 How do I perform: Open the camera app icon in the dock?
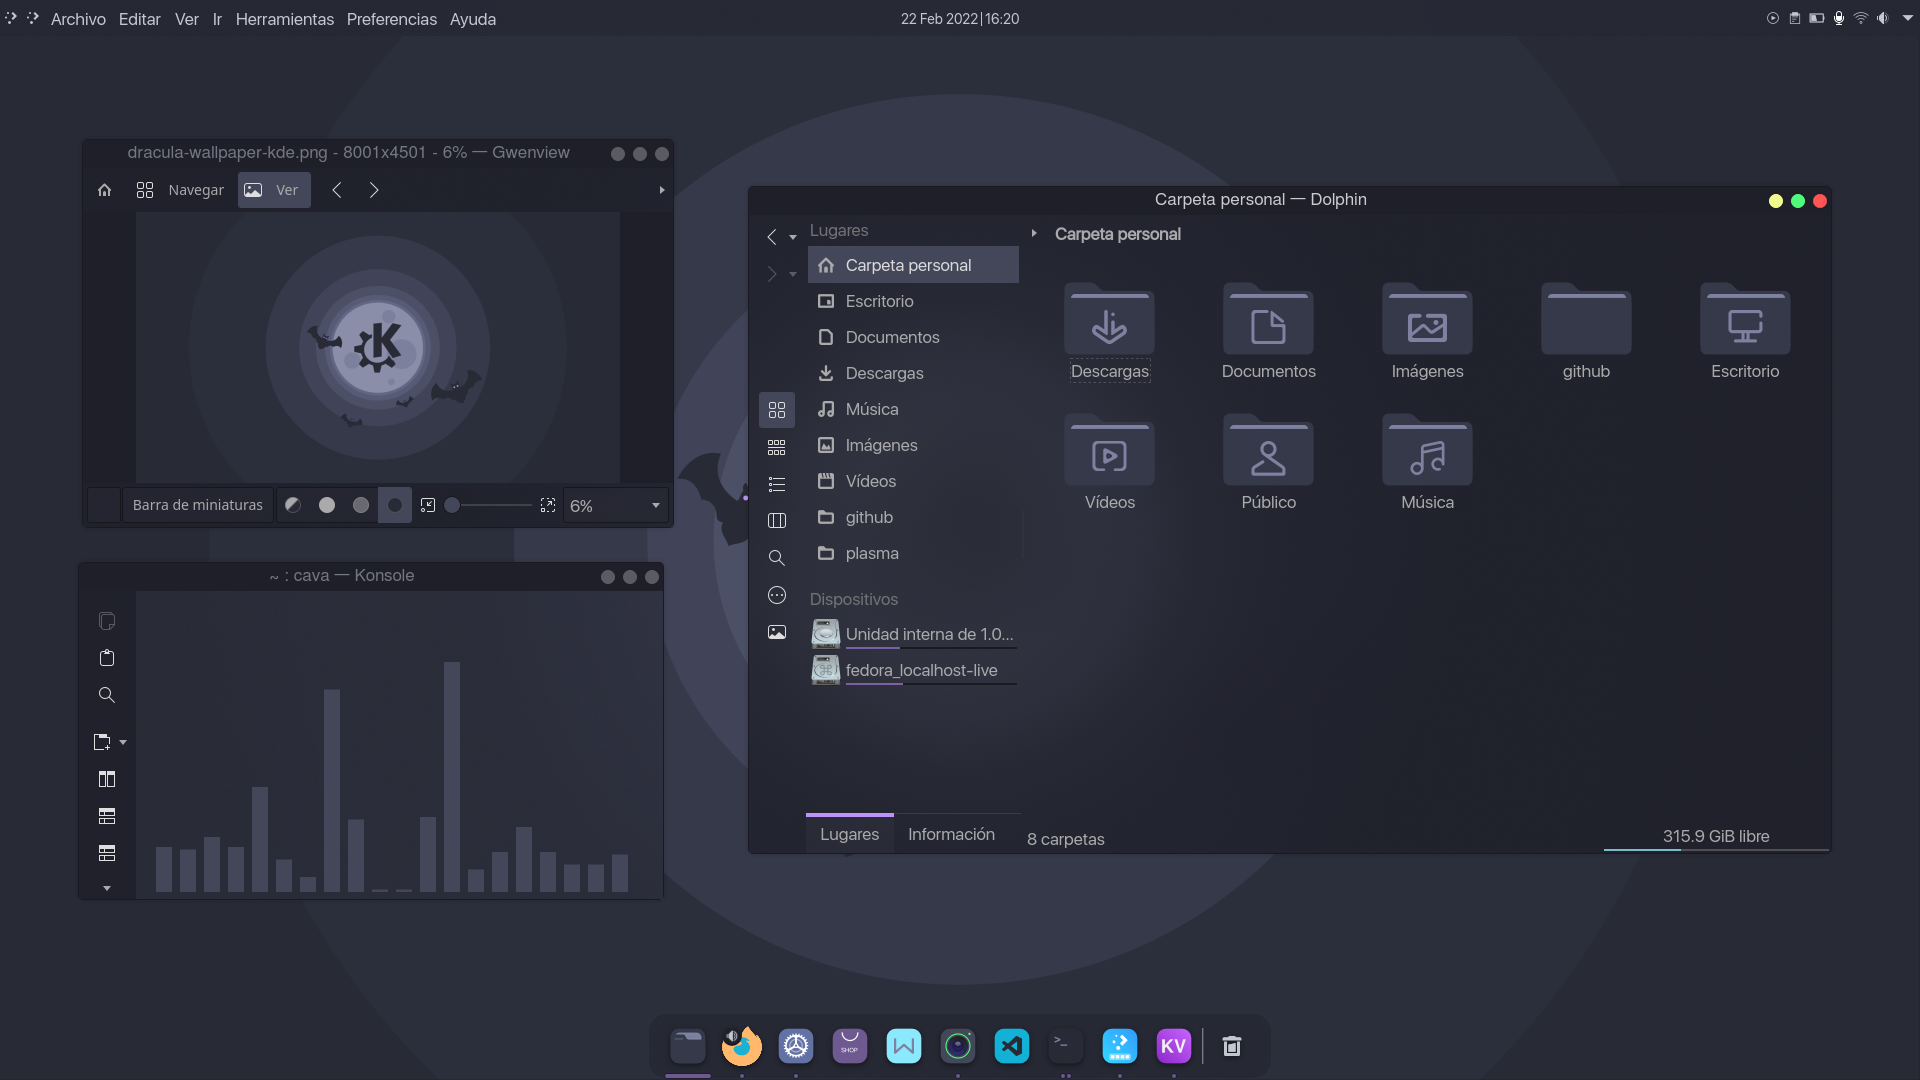point(958,1046)
